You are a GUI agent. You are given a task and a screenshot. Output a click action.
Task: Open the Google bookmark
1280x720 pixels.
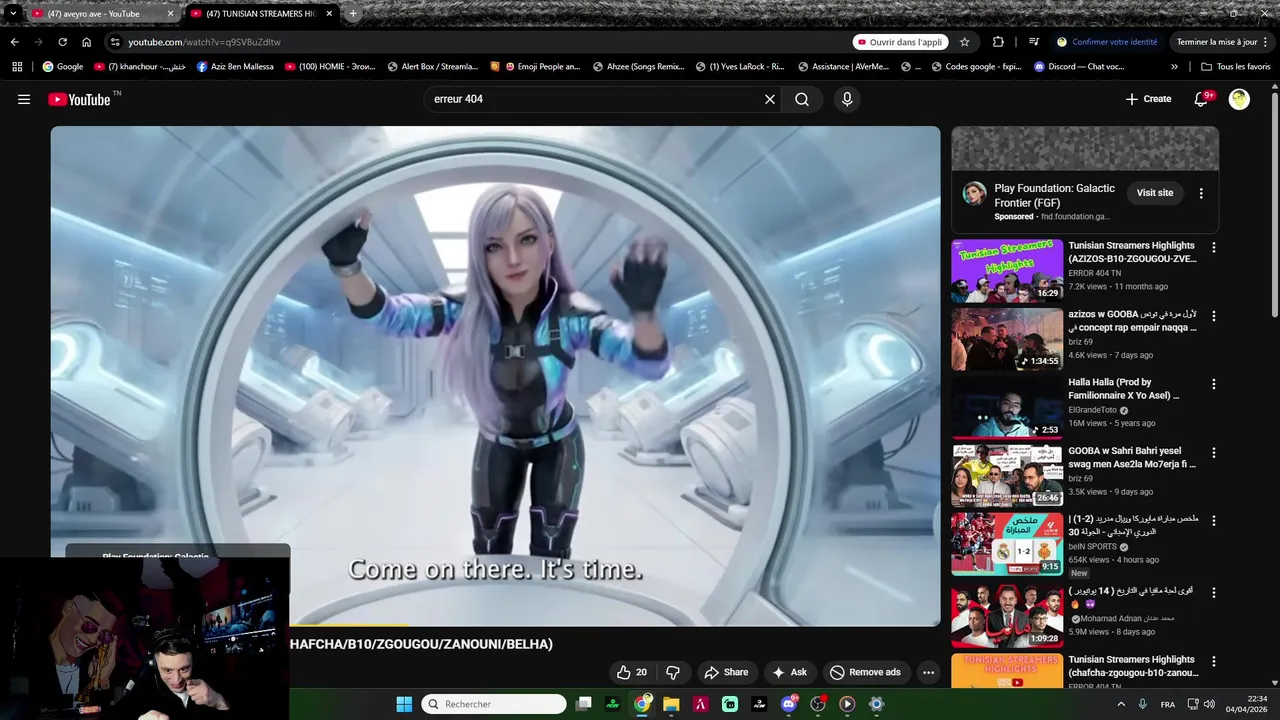coord(62,67)
